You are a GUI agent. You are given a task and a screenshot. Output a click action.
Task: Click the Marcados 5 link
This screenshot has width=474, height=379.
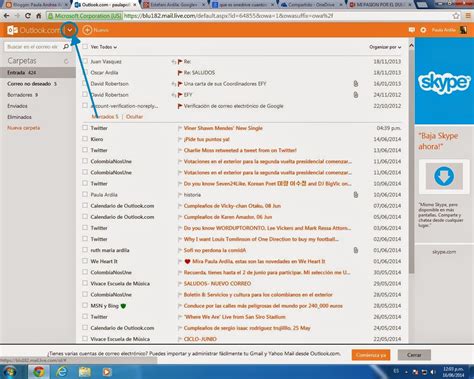[x=105, y=117]
